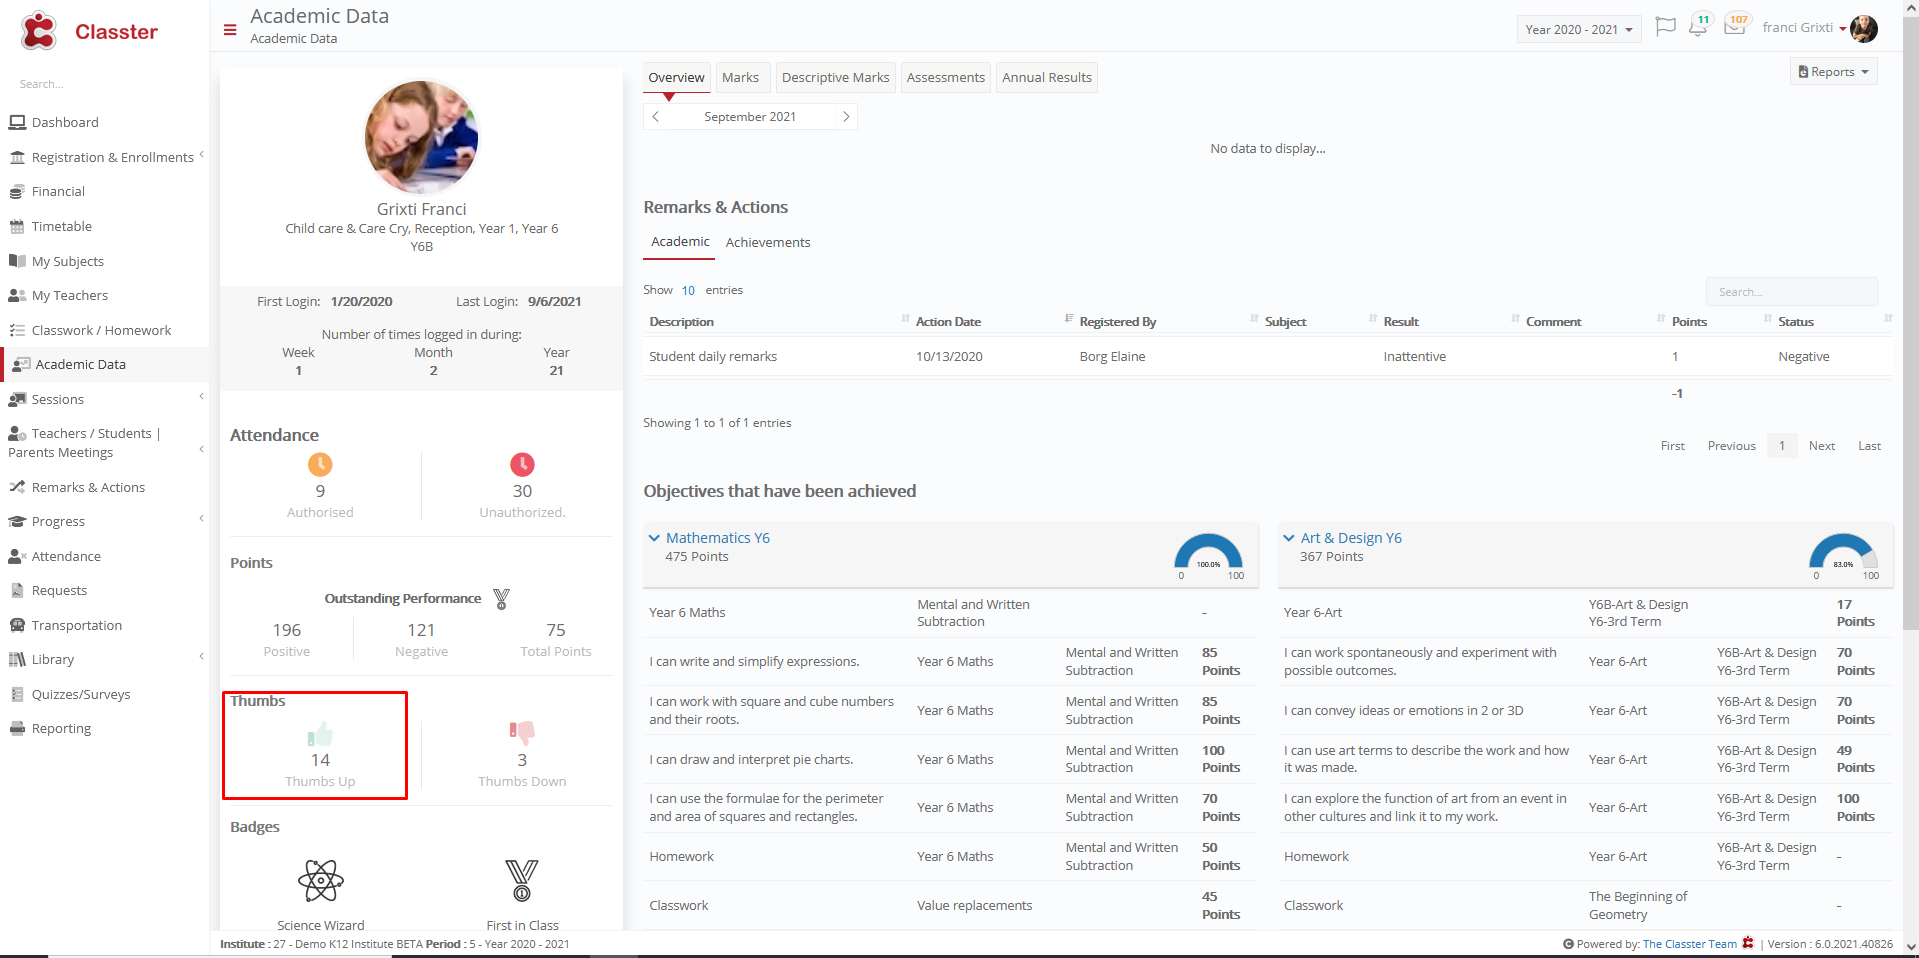
Task: Switch to the Overview tab
Action: [x=676, y=77]
